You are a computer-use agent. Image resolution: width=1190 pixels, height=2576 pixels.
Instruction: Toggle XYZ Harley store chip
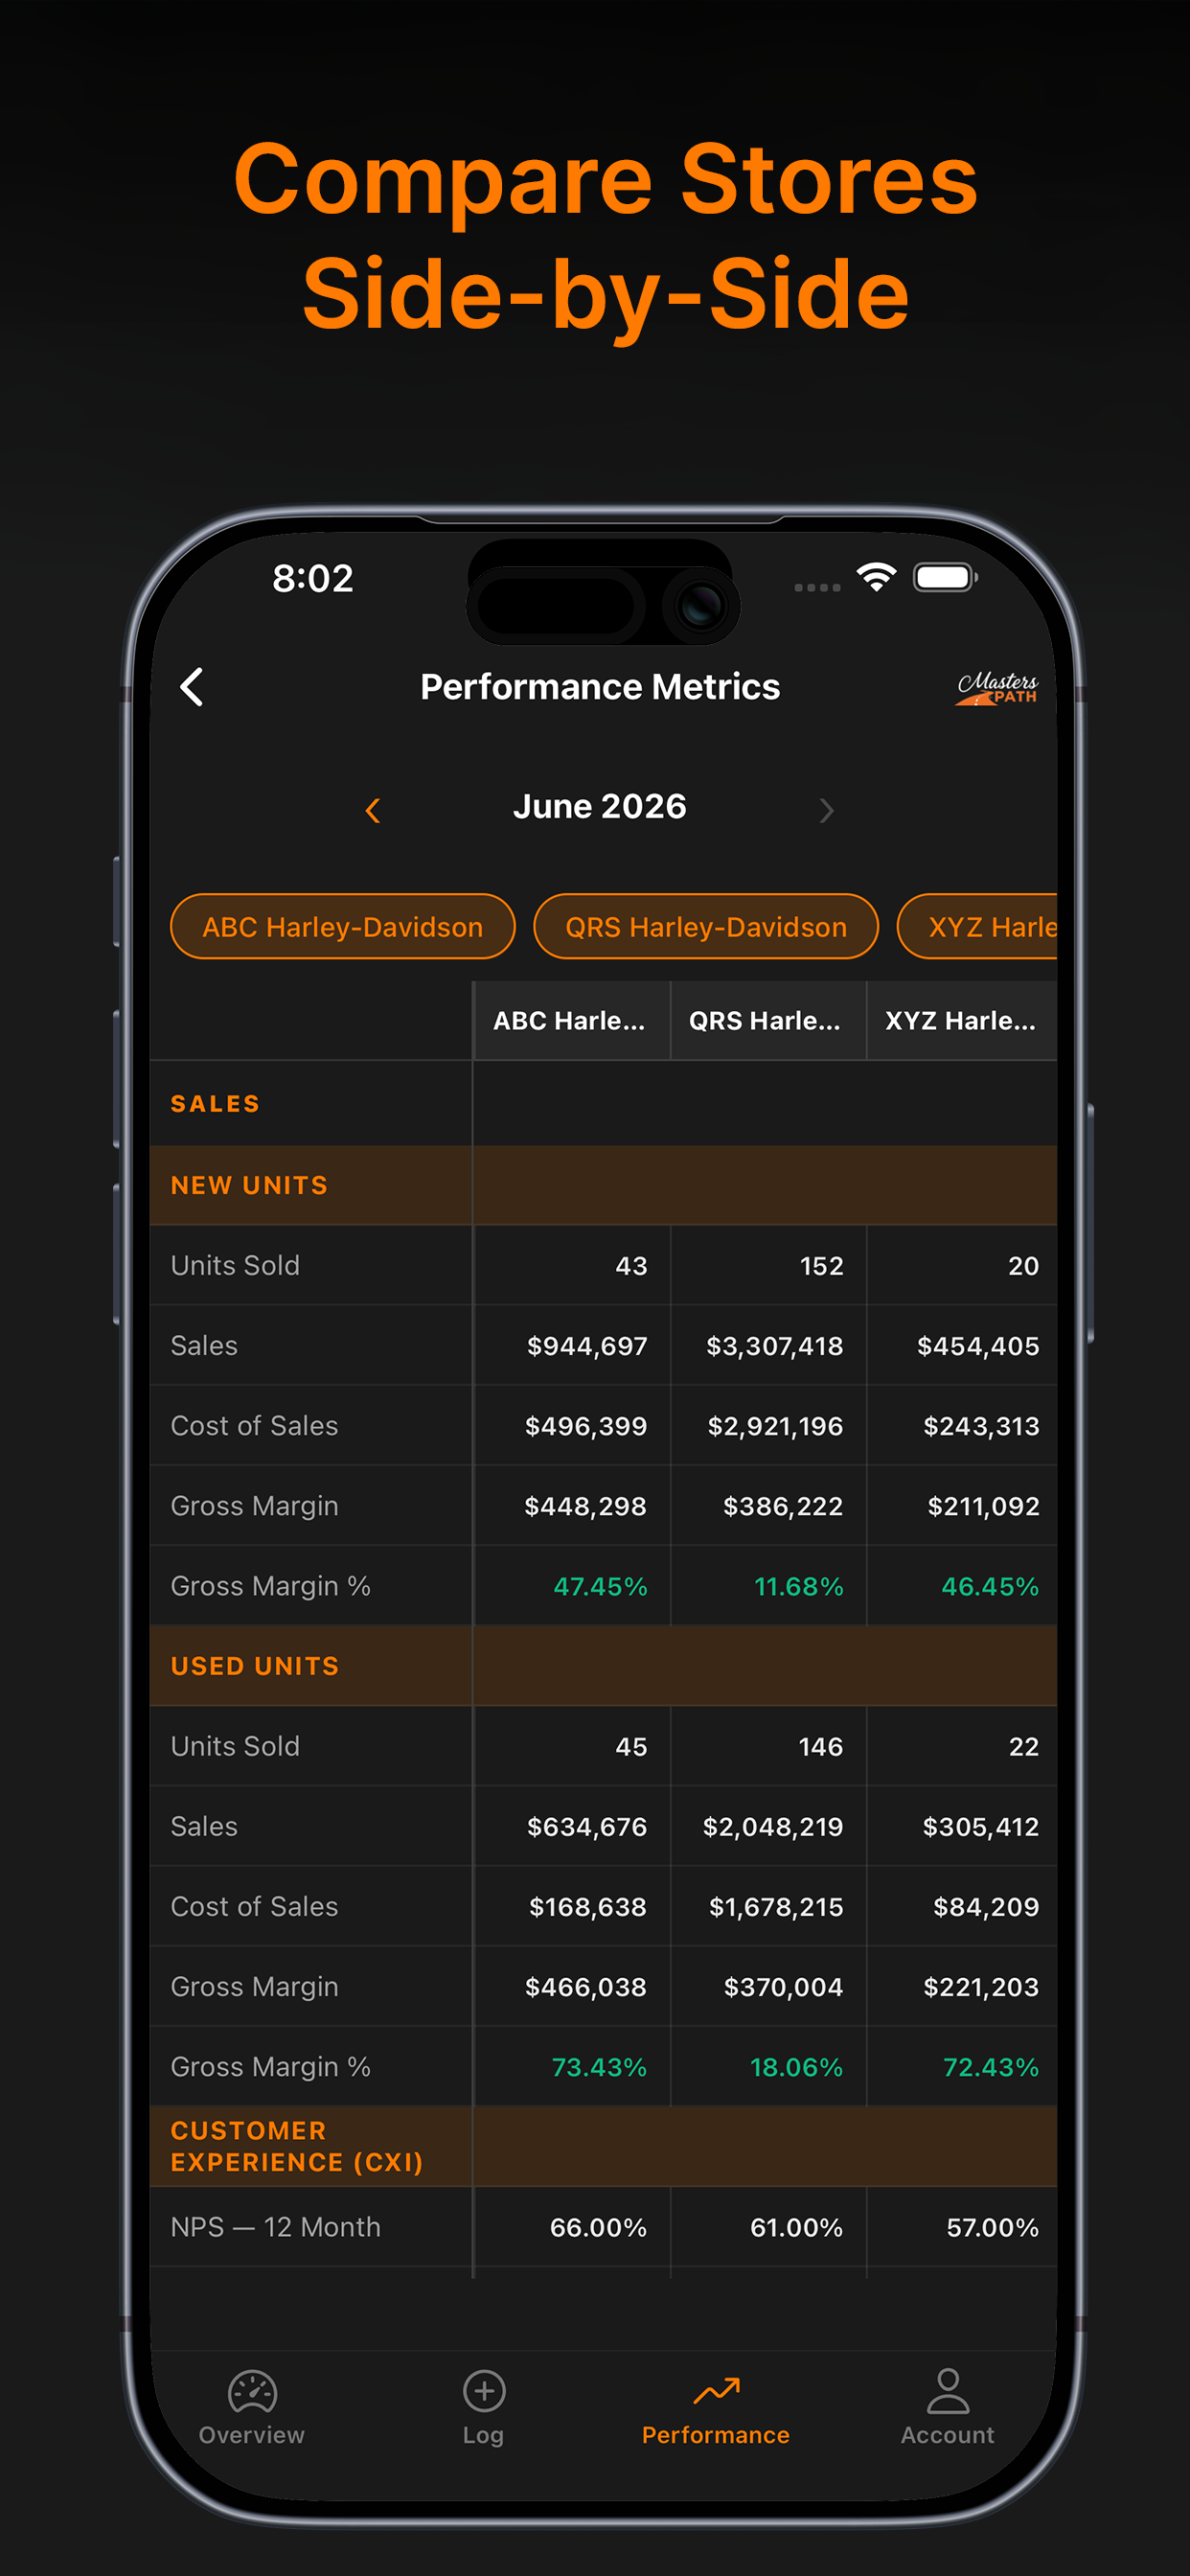tap(978, 927)
